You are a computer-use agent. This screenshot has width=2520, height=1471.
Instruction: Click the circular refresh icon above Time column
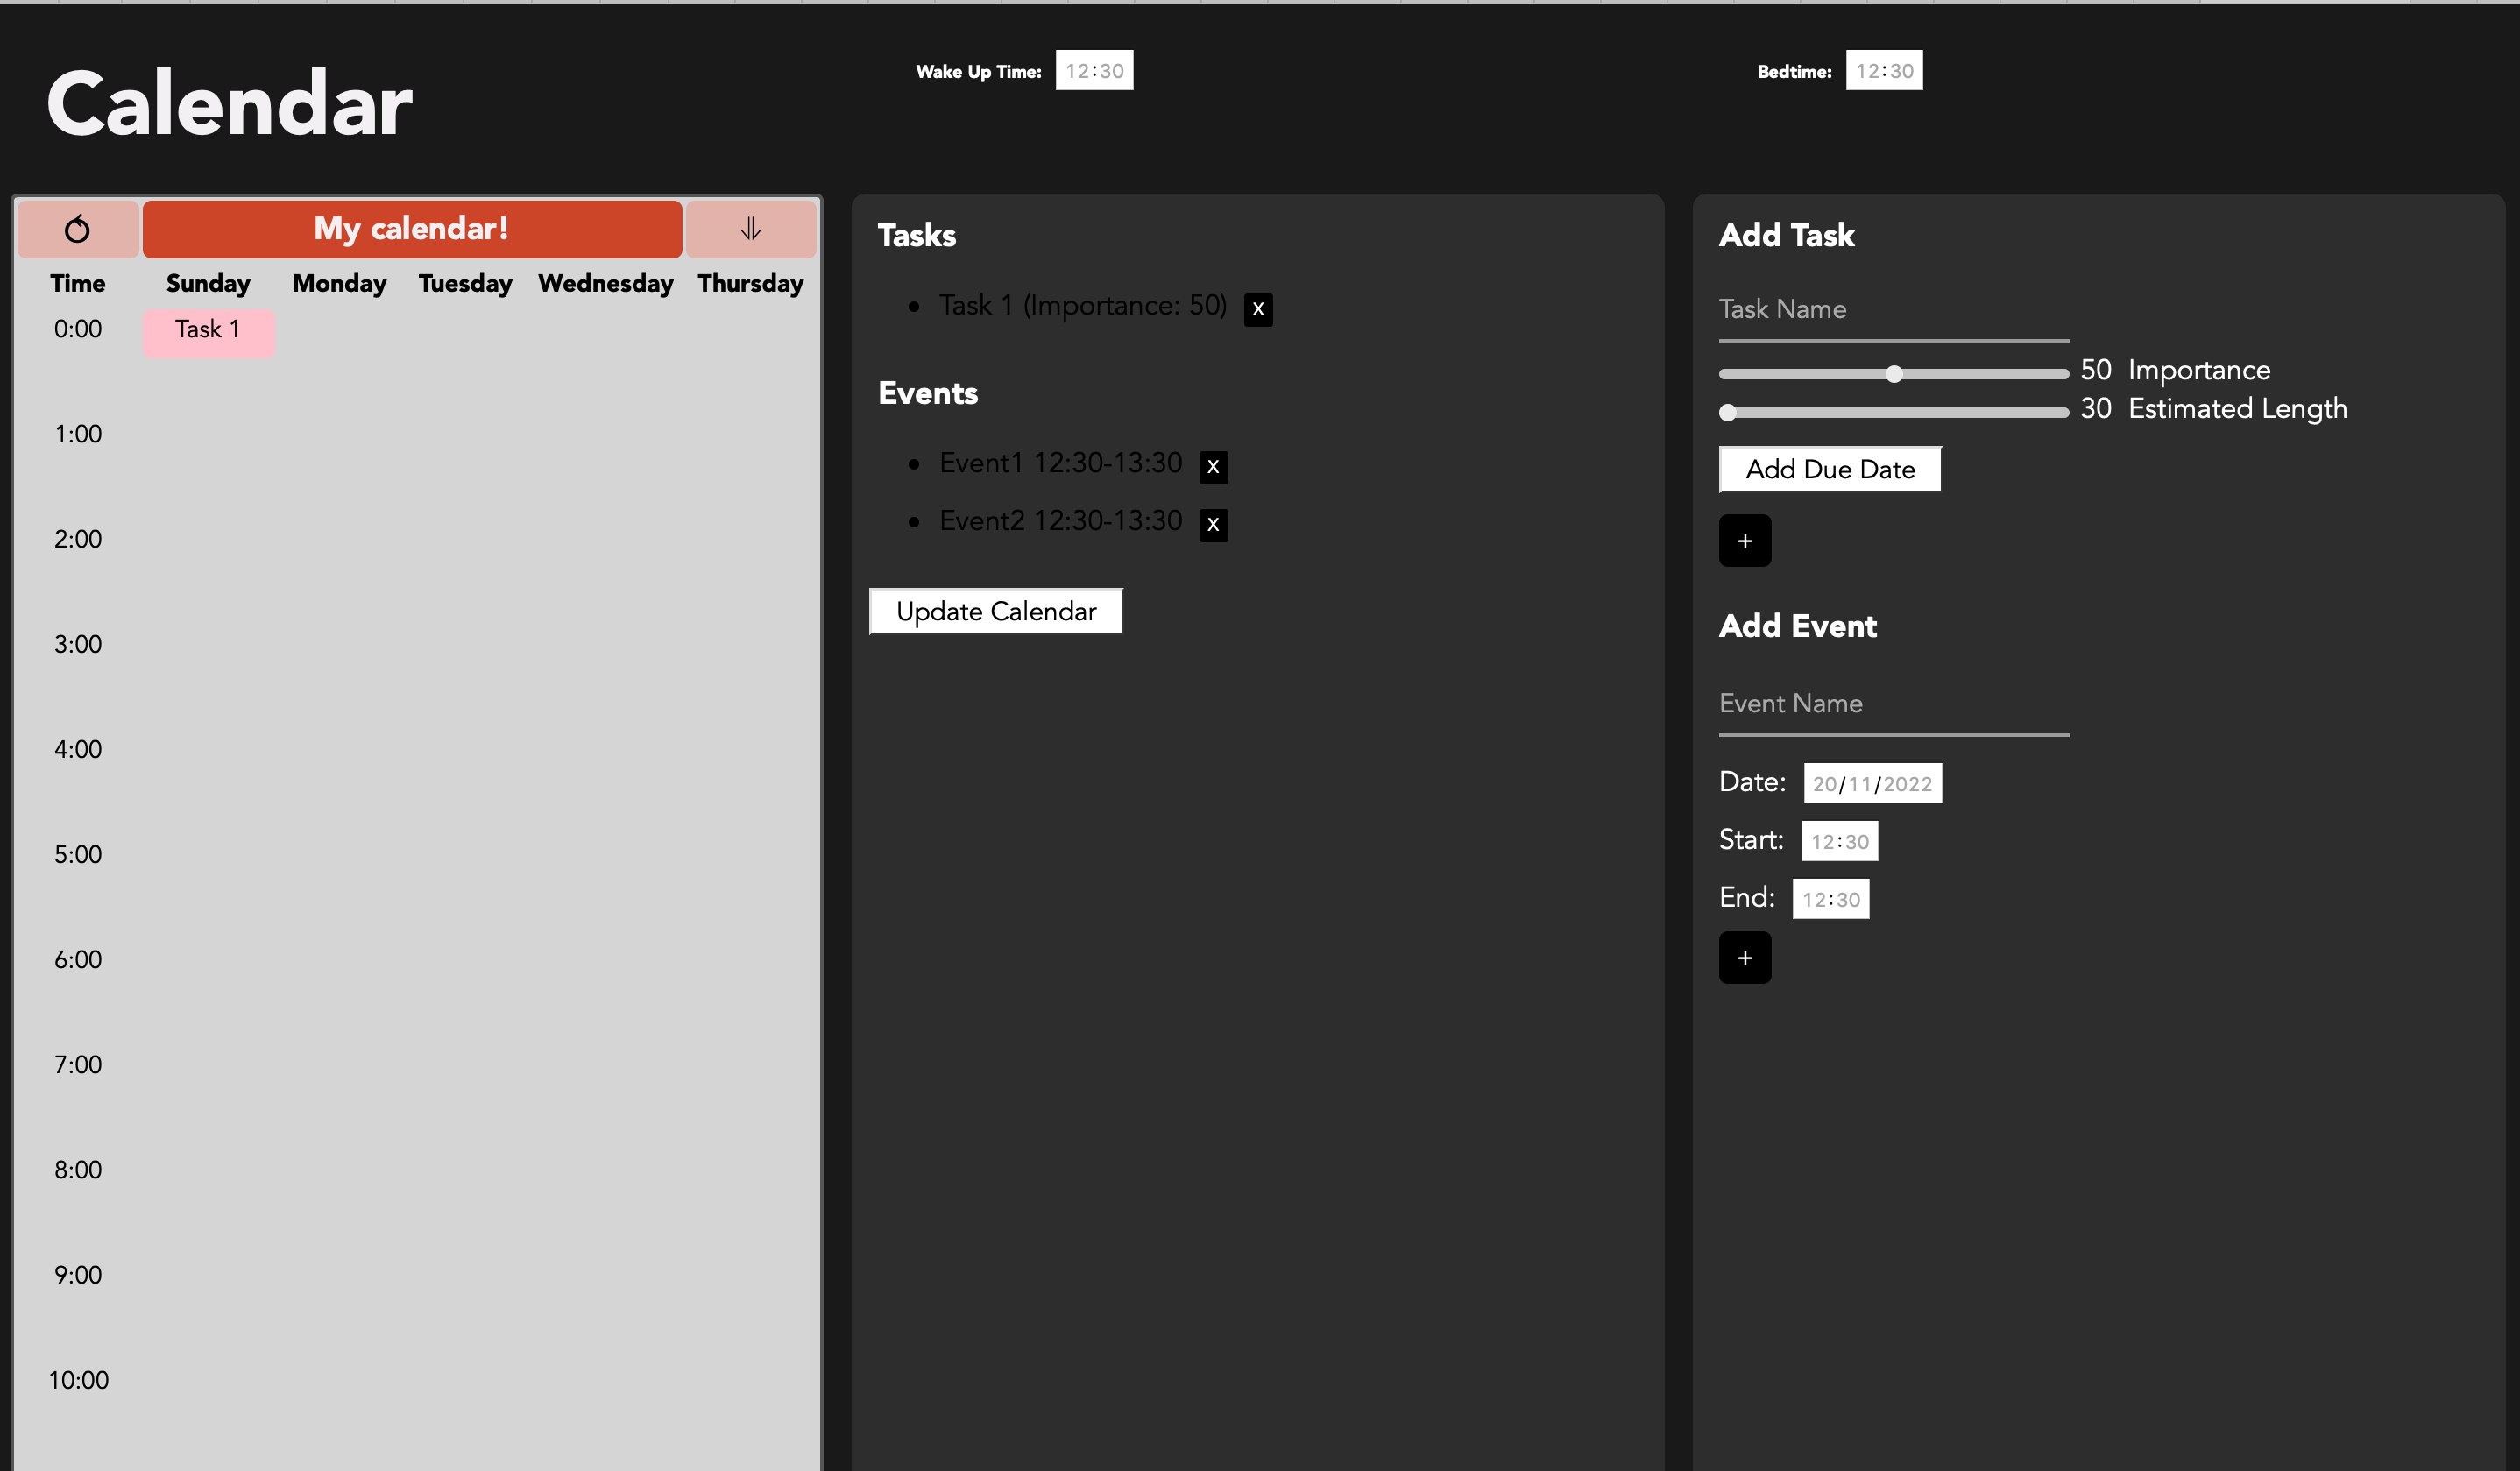pyautogui.click(x=77, y=229)
